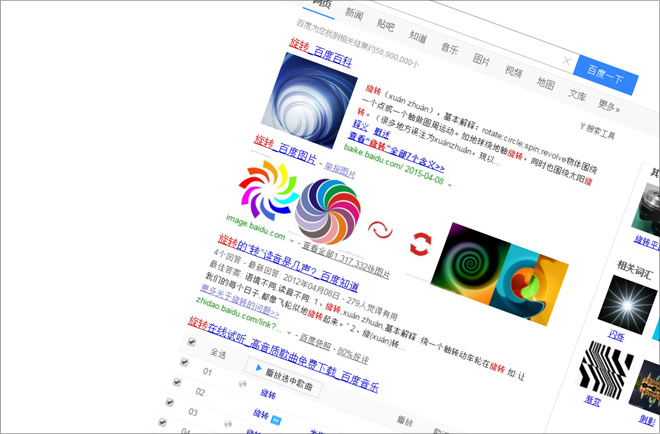660x434 pixels.
Task: Switch to the 新闻 tab
Action: tap(354, 14)
